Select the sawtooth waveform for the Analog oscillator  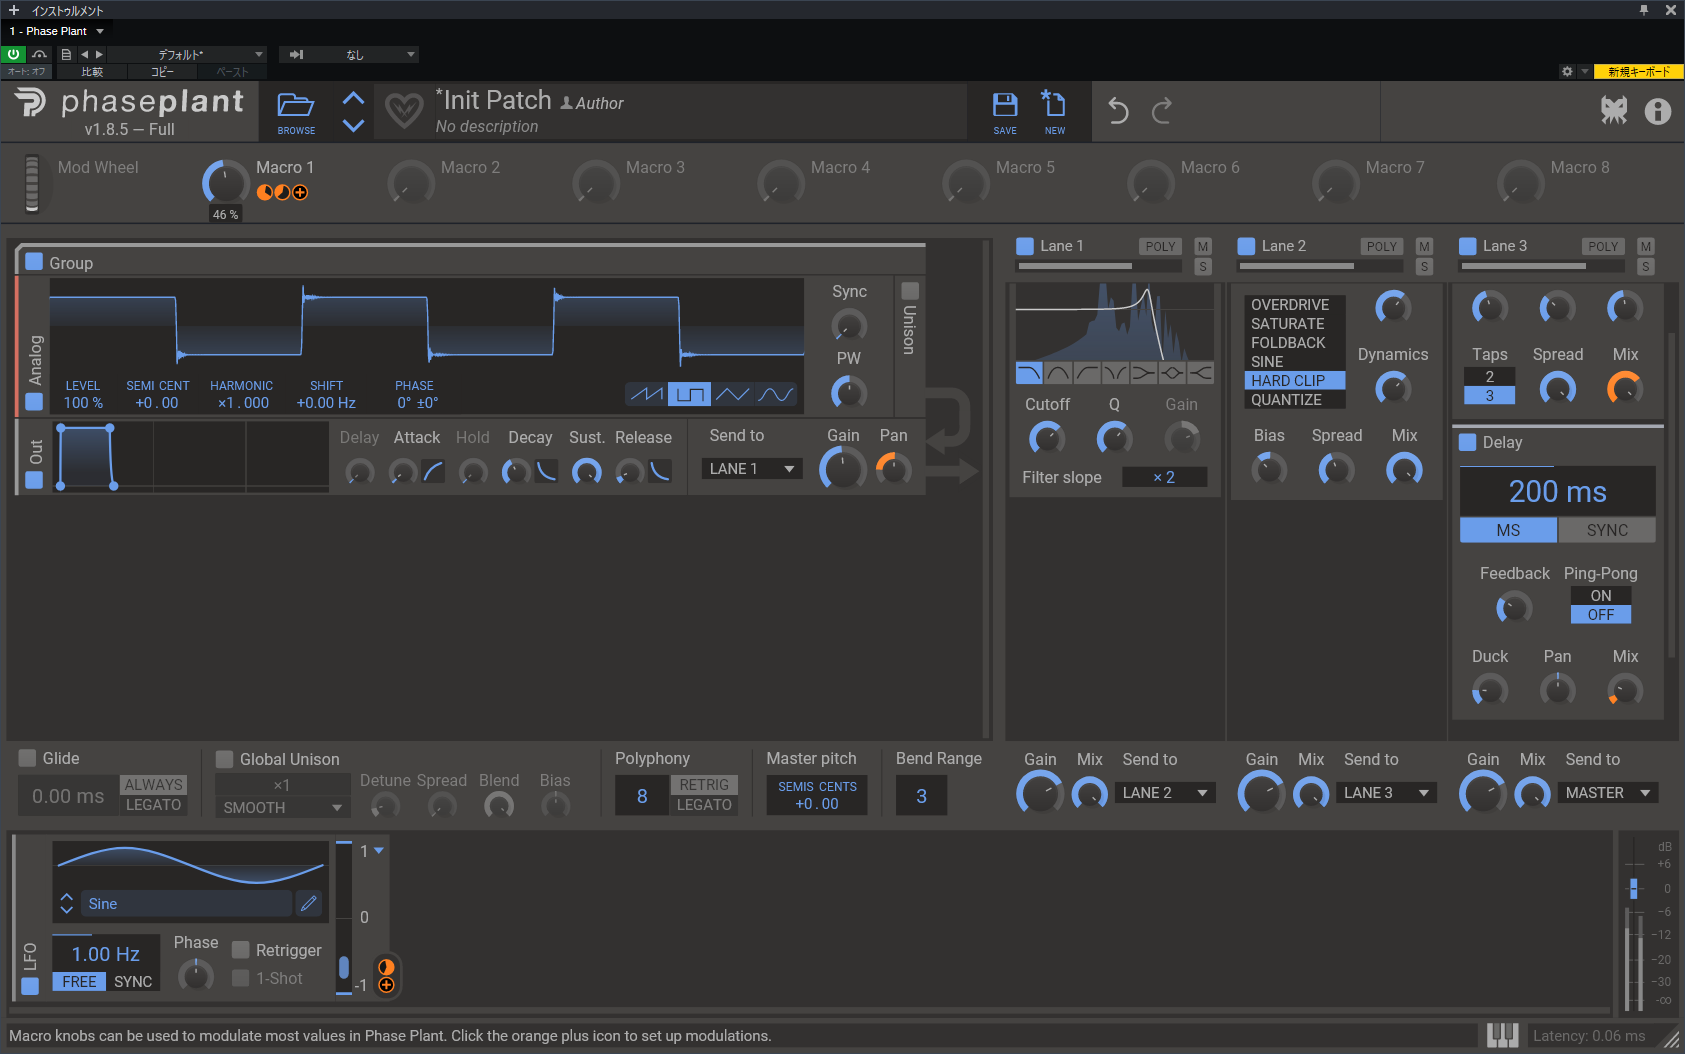click(646, 394)
